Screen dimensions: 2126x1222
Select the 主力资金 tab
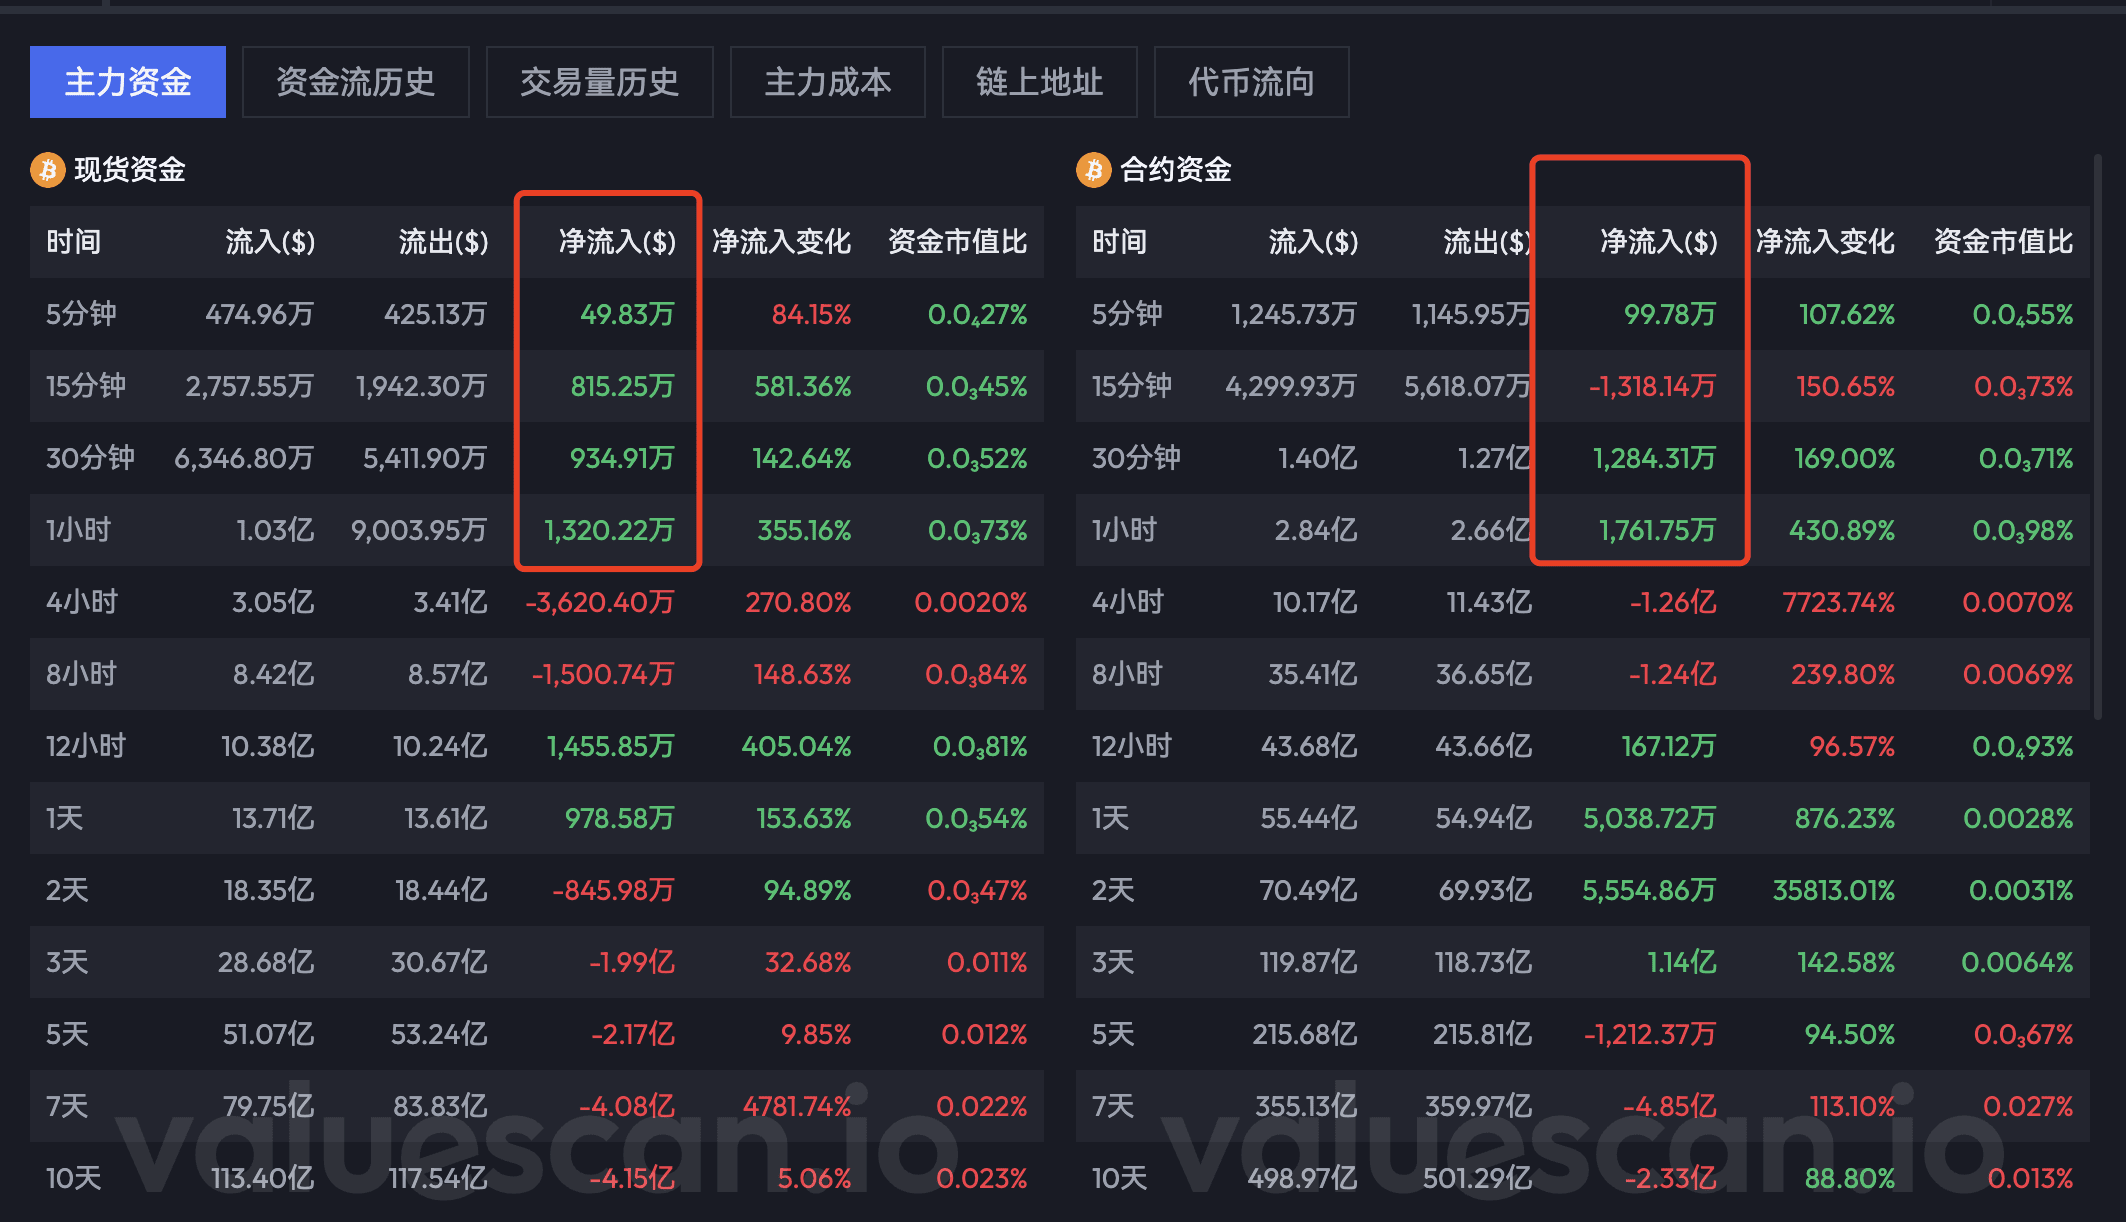pos(128,82)
